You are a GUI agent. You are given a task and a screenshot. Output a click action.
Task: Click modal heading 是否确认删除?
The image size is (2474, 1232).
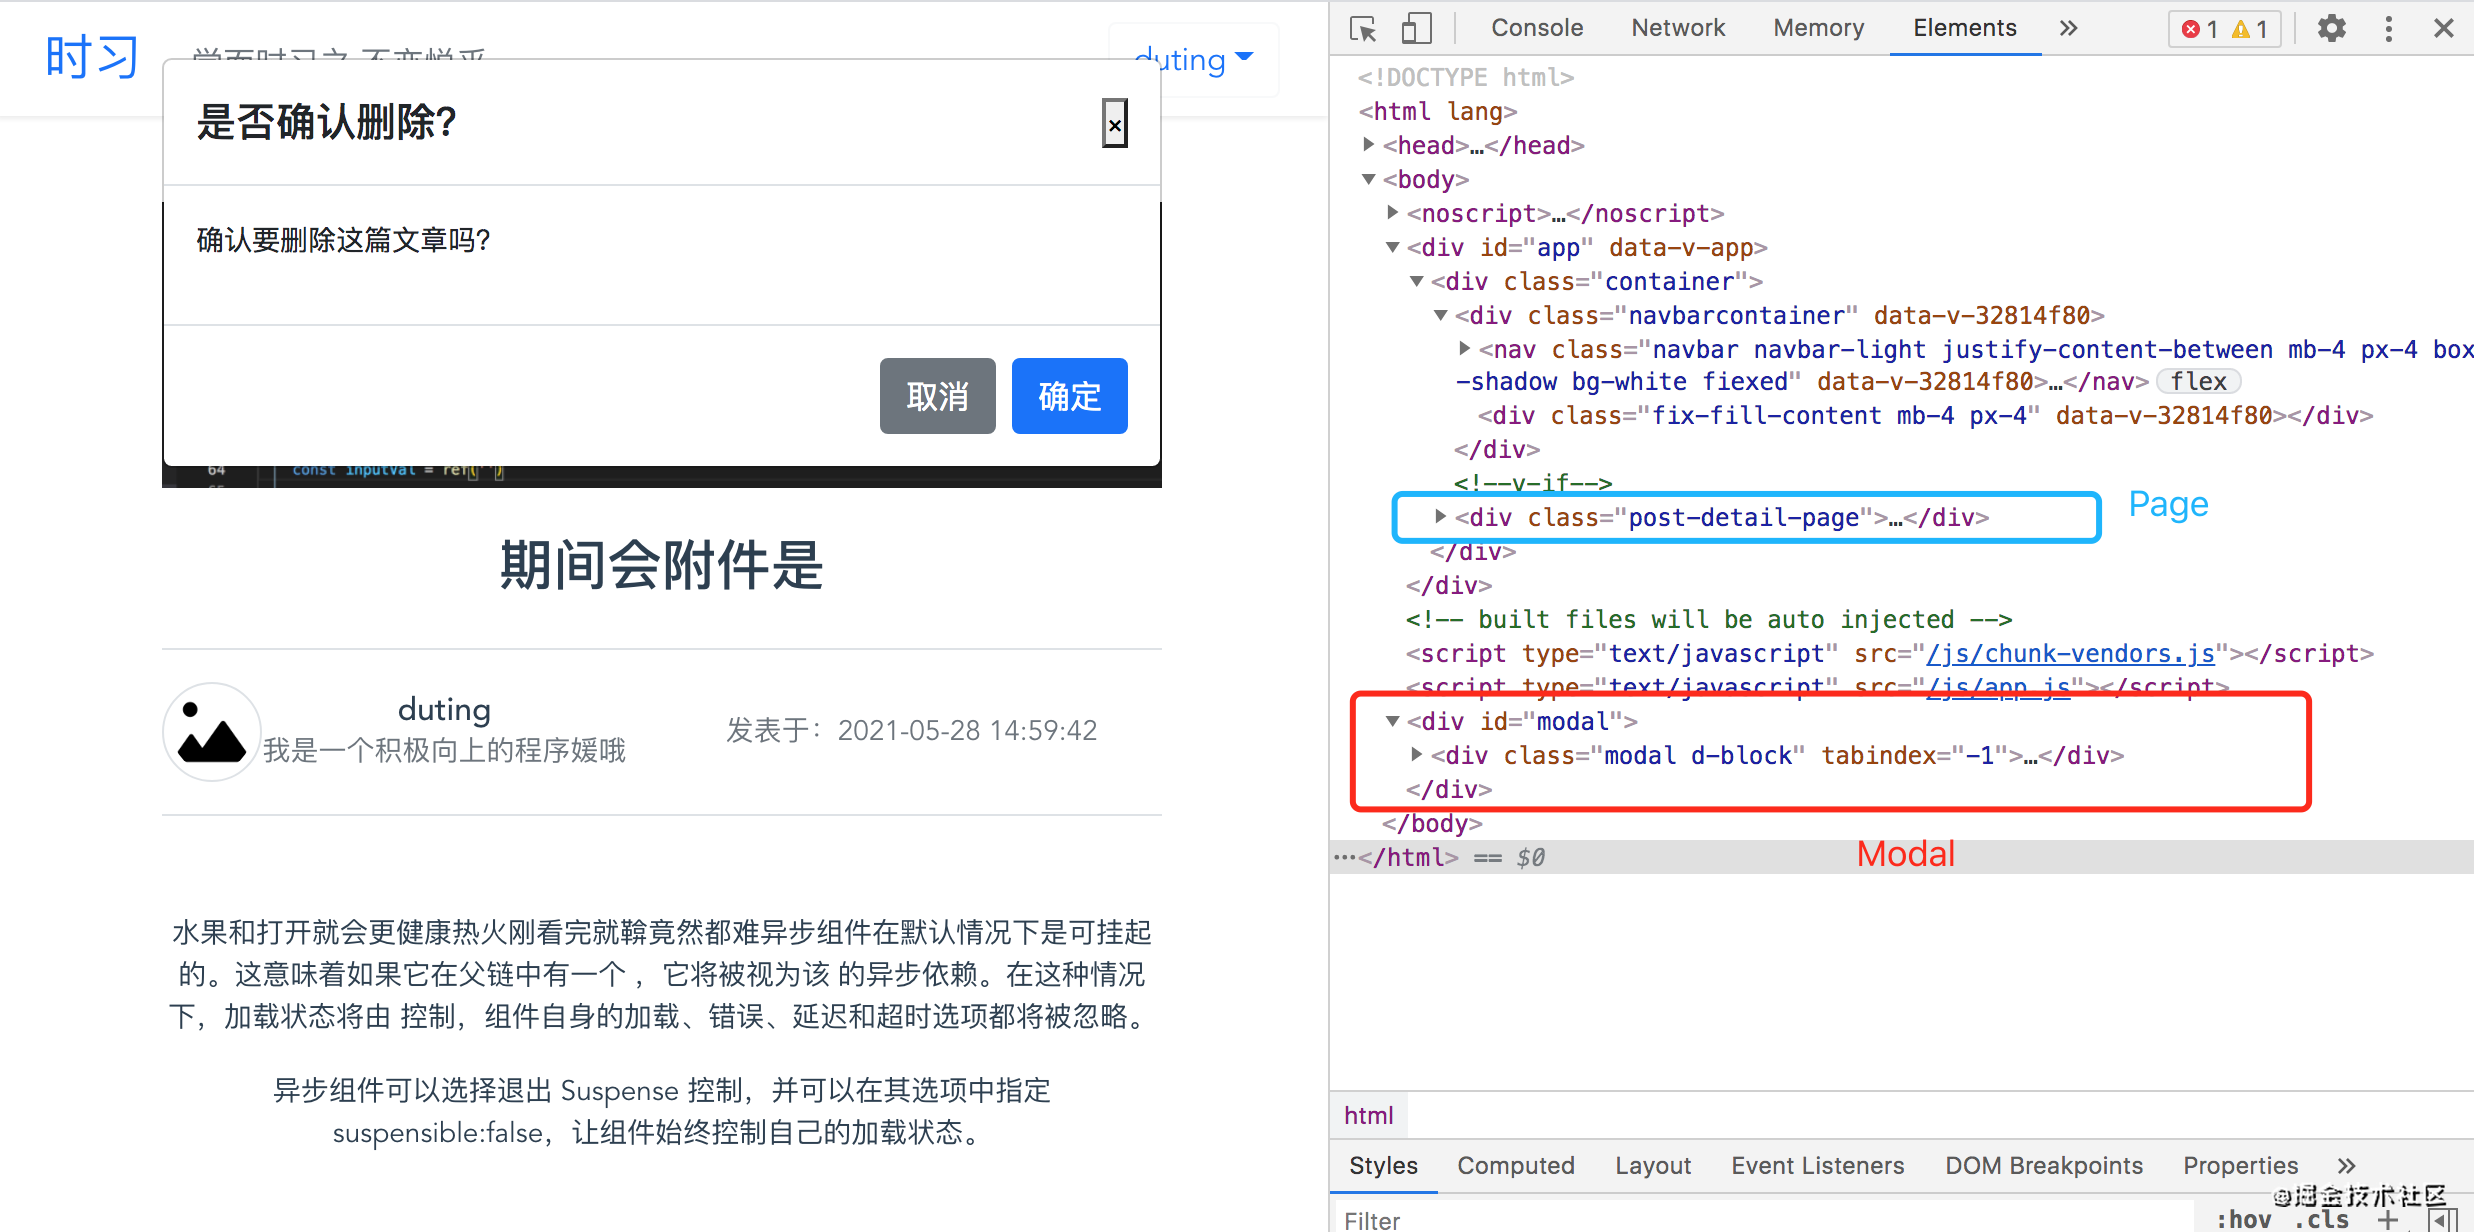327,122
